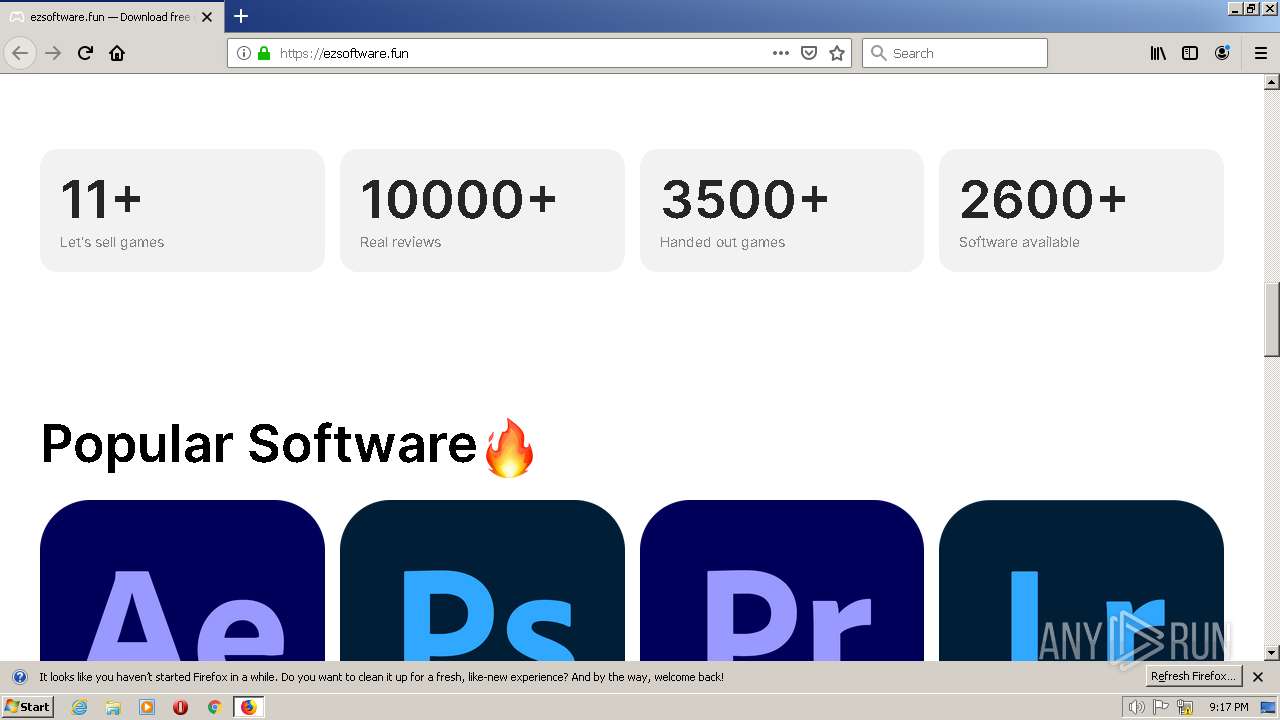This screenshot has width=1280, height=720.
Task: Save page to Pocket
Action: tap(809, 53)
